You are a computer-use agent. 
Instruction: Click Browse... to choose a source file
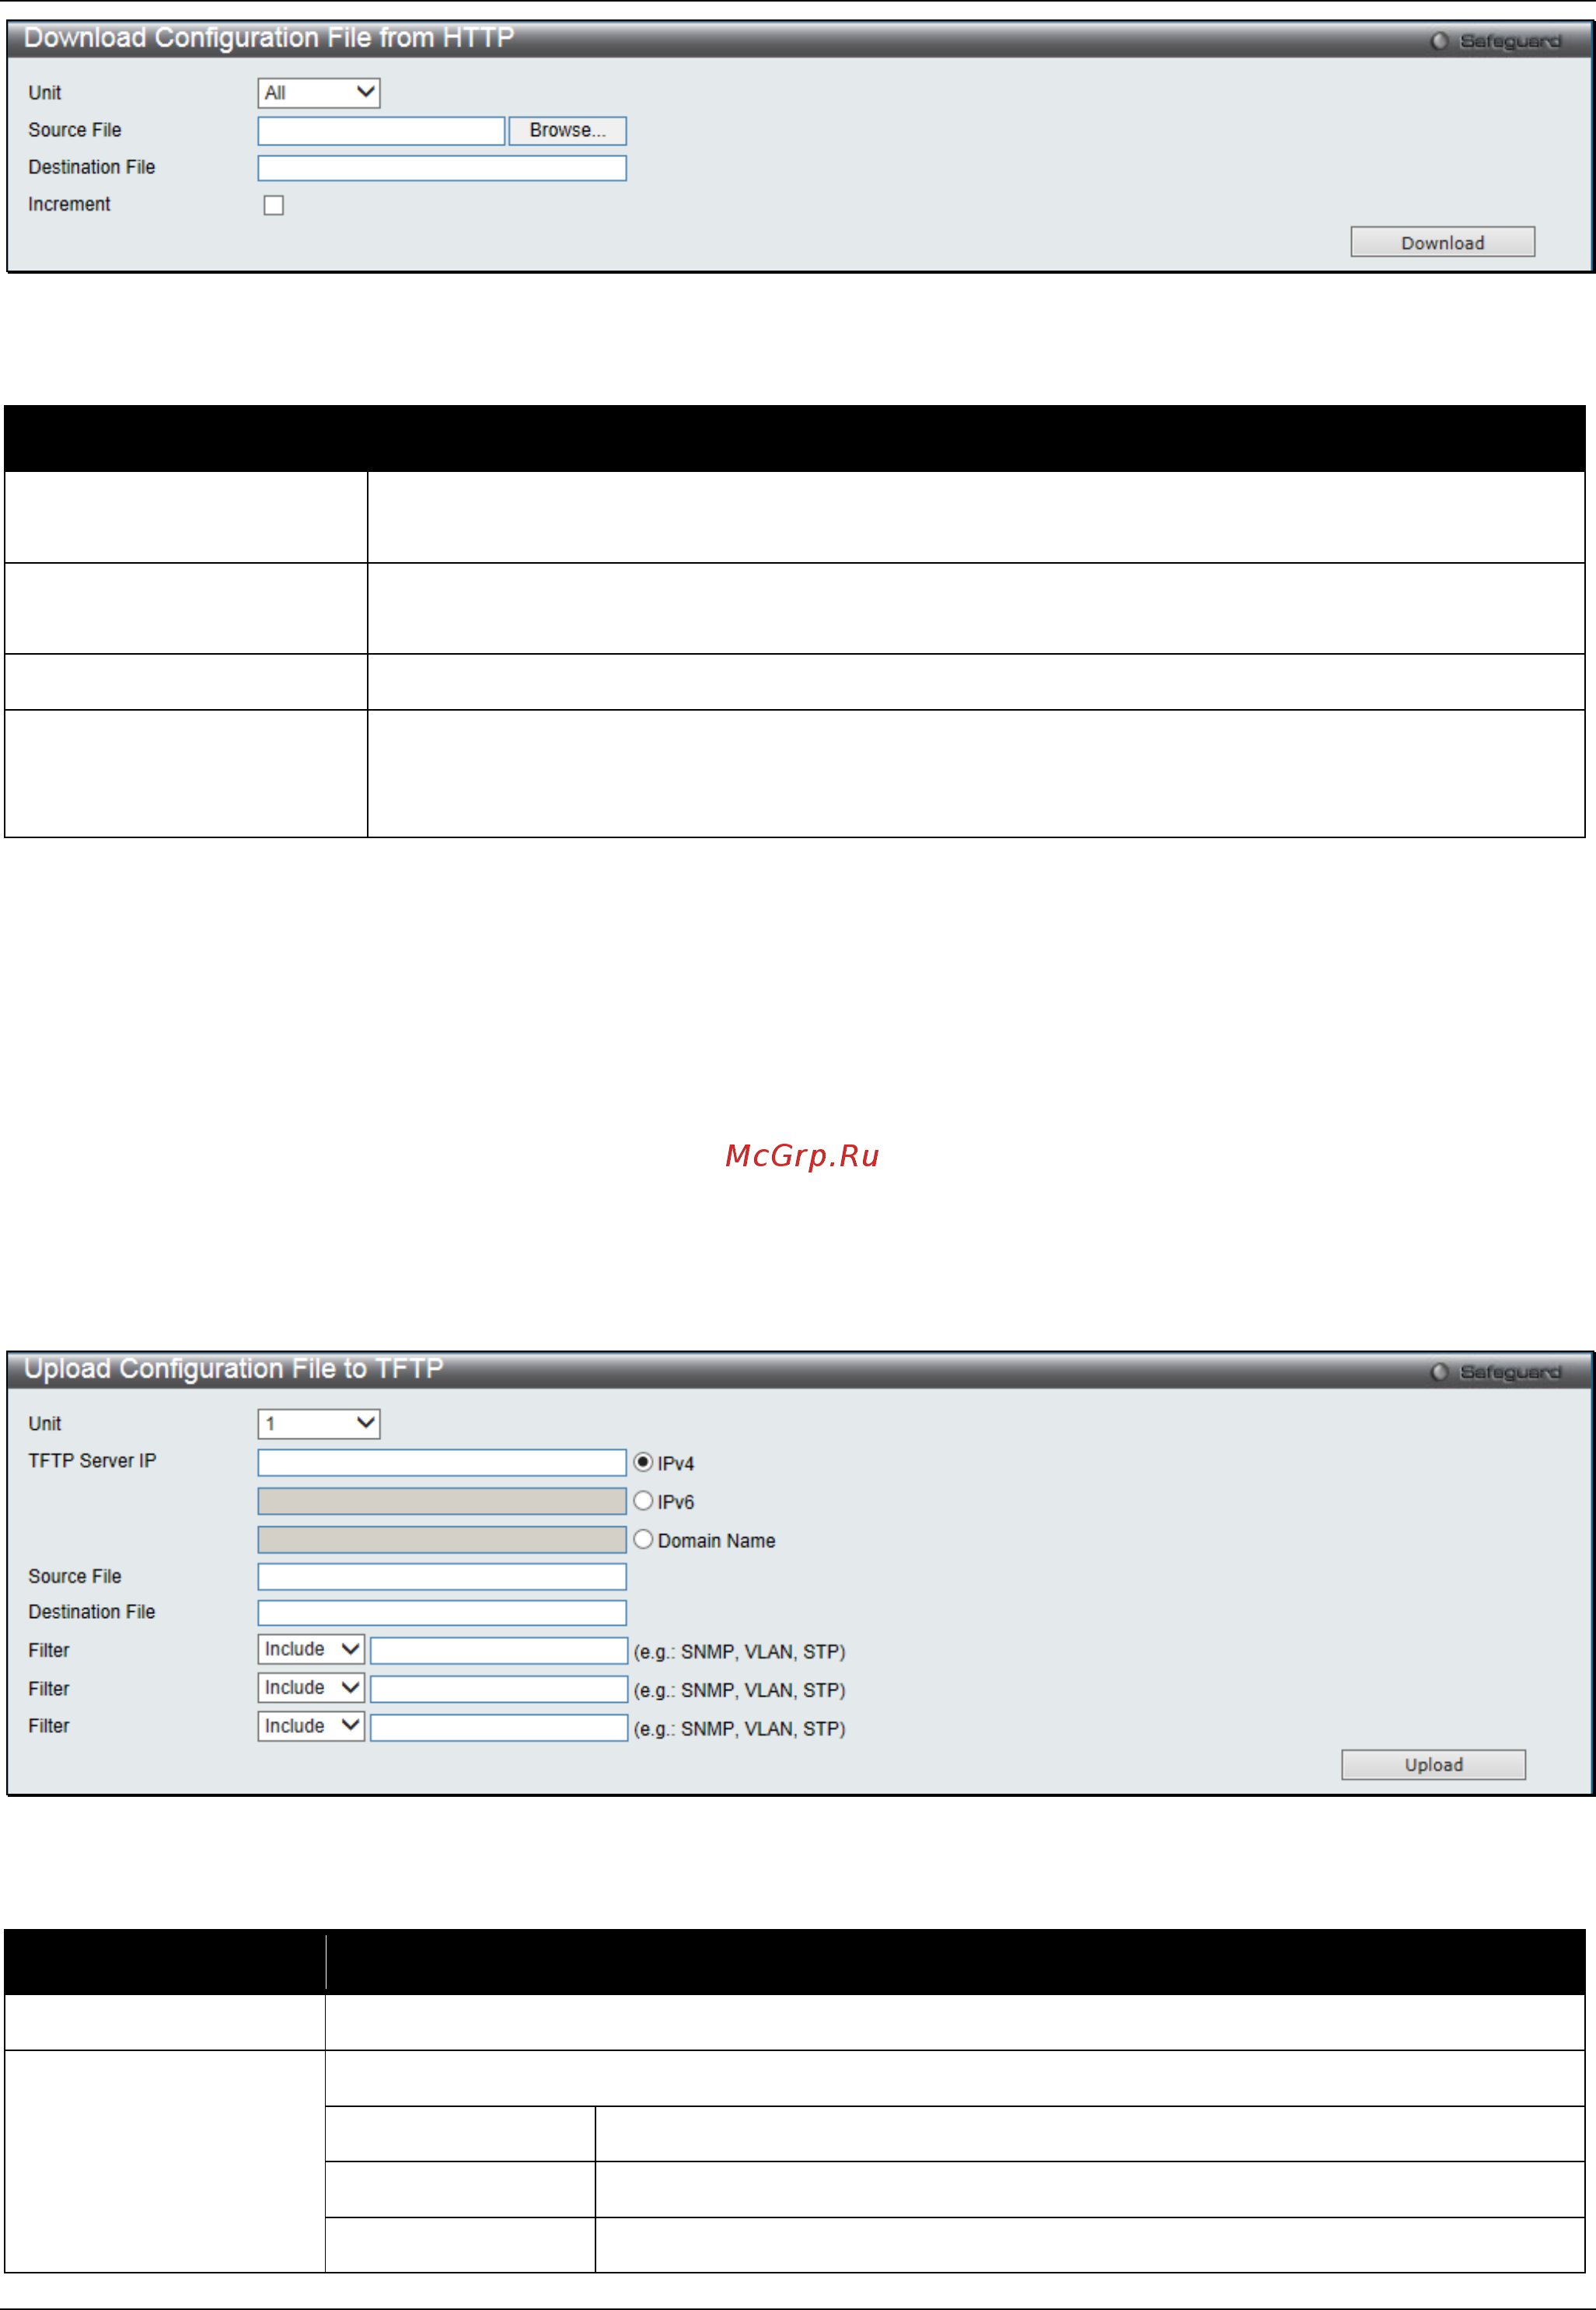click(567, 131)
